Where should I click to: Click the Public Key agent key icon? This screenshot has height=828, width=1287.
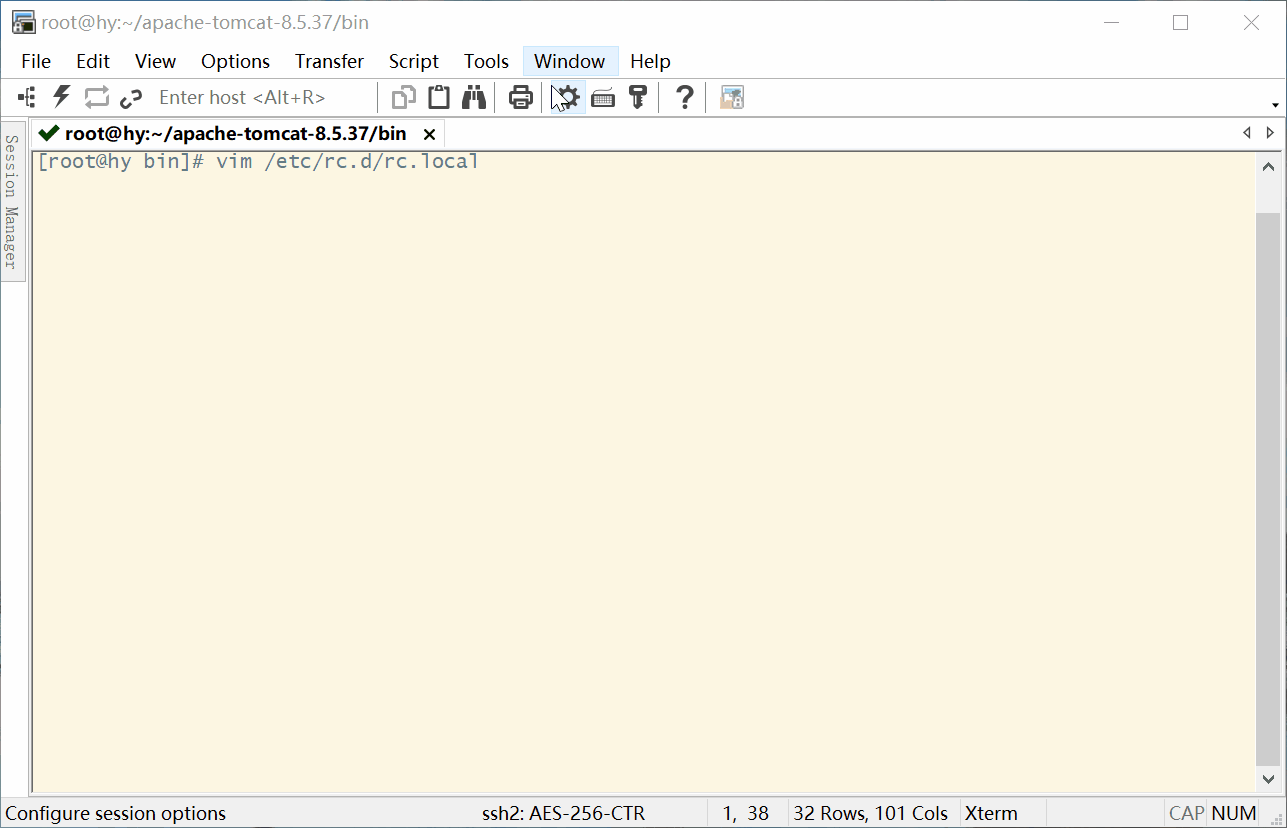tap(637, 97)
